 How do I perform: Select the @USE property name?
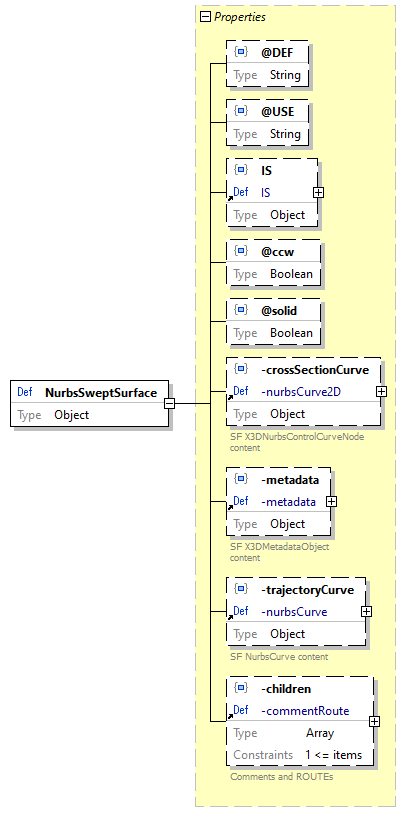278,111
